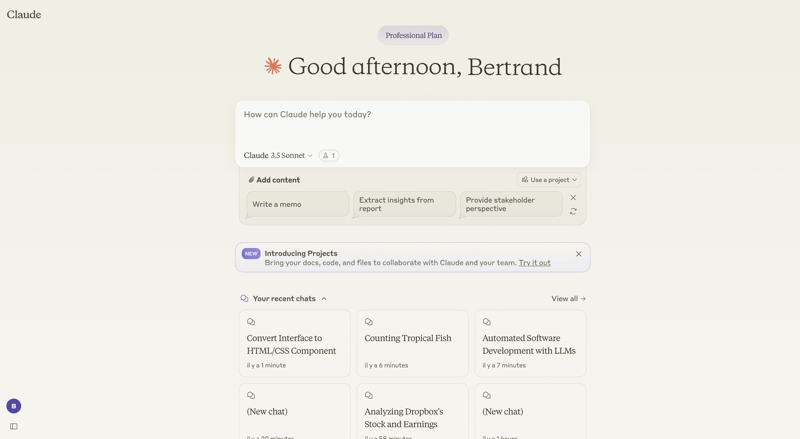Image resolution: width=800 pixels, height=439 pixels.
Task: Open the Claude 3.5 Sonnet model dropdown
Action: click(x=278, y=155)
